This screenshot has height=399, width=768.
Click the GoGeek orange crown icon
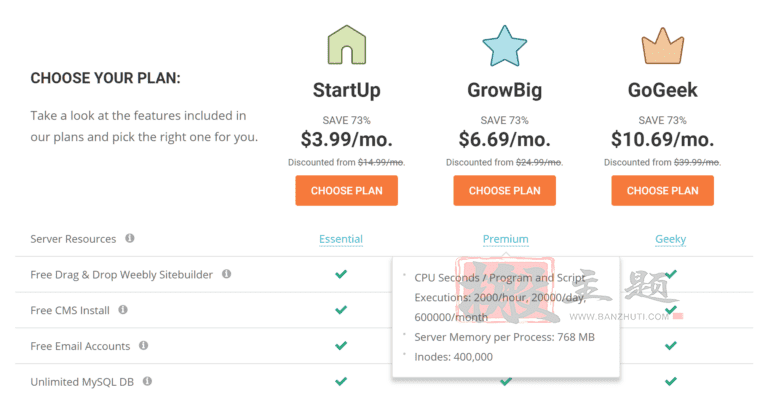coord(663,46)
